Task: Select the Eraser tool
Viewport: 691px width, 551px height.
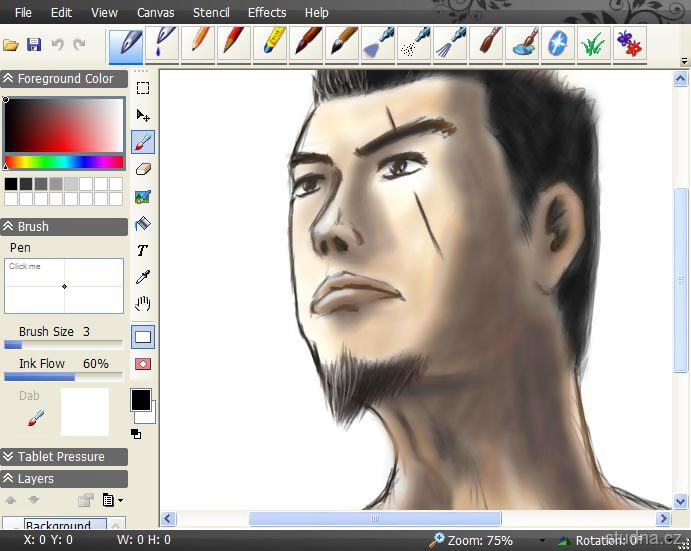Action: (x=143, y=170)
